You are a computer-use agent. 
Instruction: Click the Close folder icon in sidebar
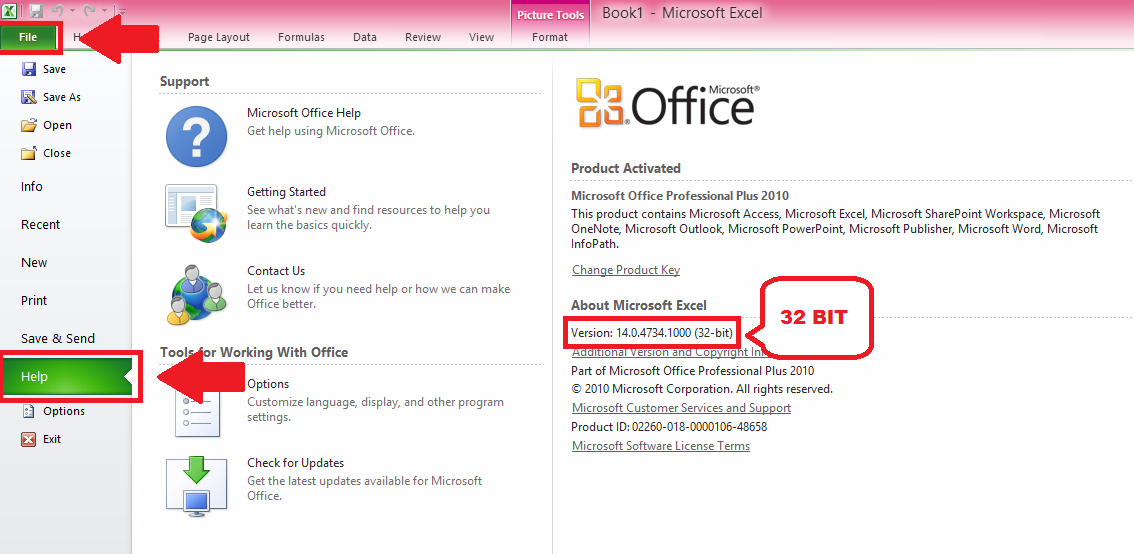[29, 153]
